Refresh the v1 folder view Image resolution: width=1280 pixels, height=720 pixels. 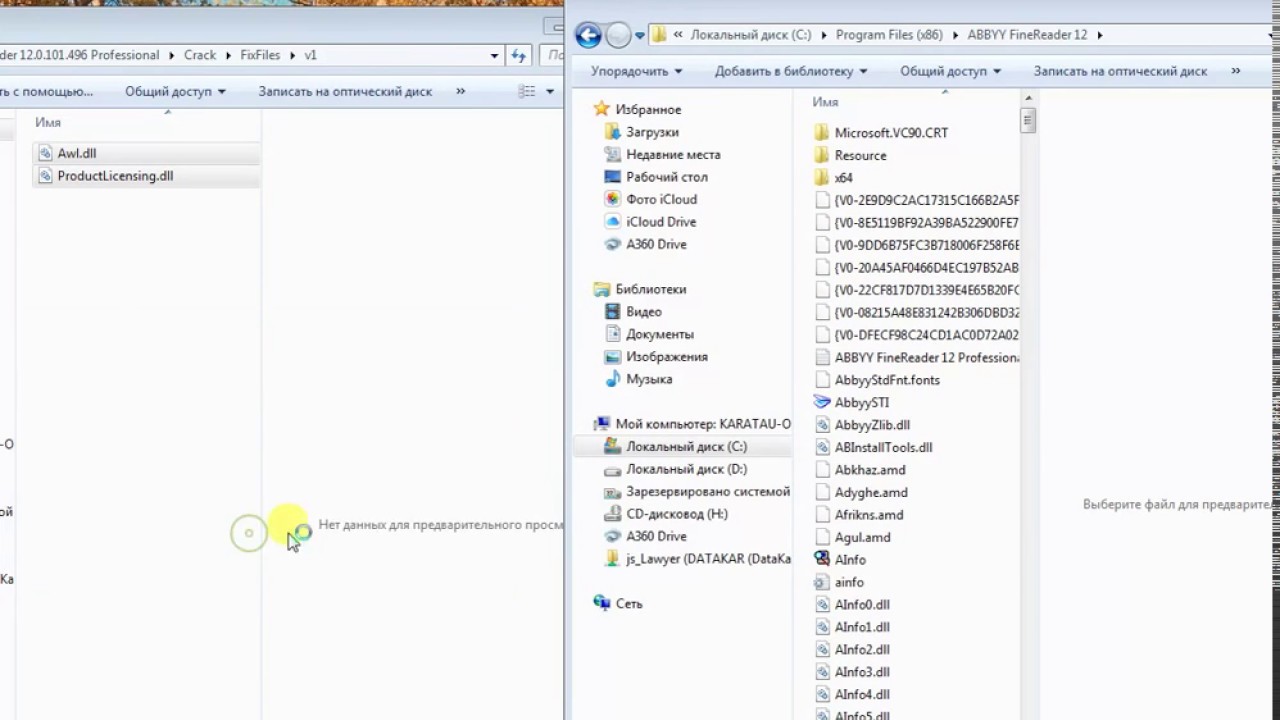pos(518,56)
